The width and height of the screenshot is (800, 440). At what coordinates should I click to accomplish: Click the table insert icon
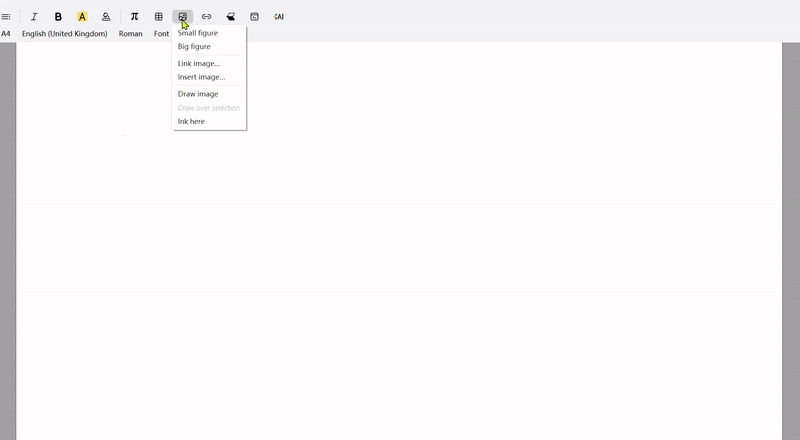(x=158, y=17)
